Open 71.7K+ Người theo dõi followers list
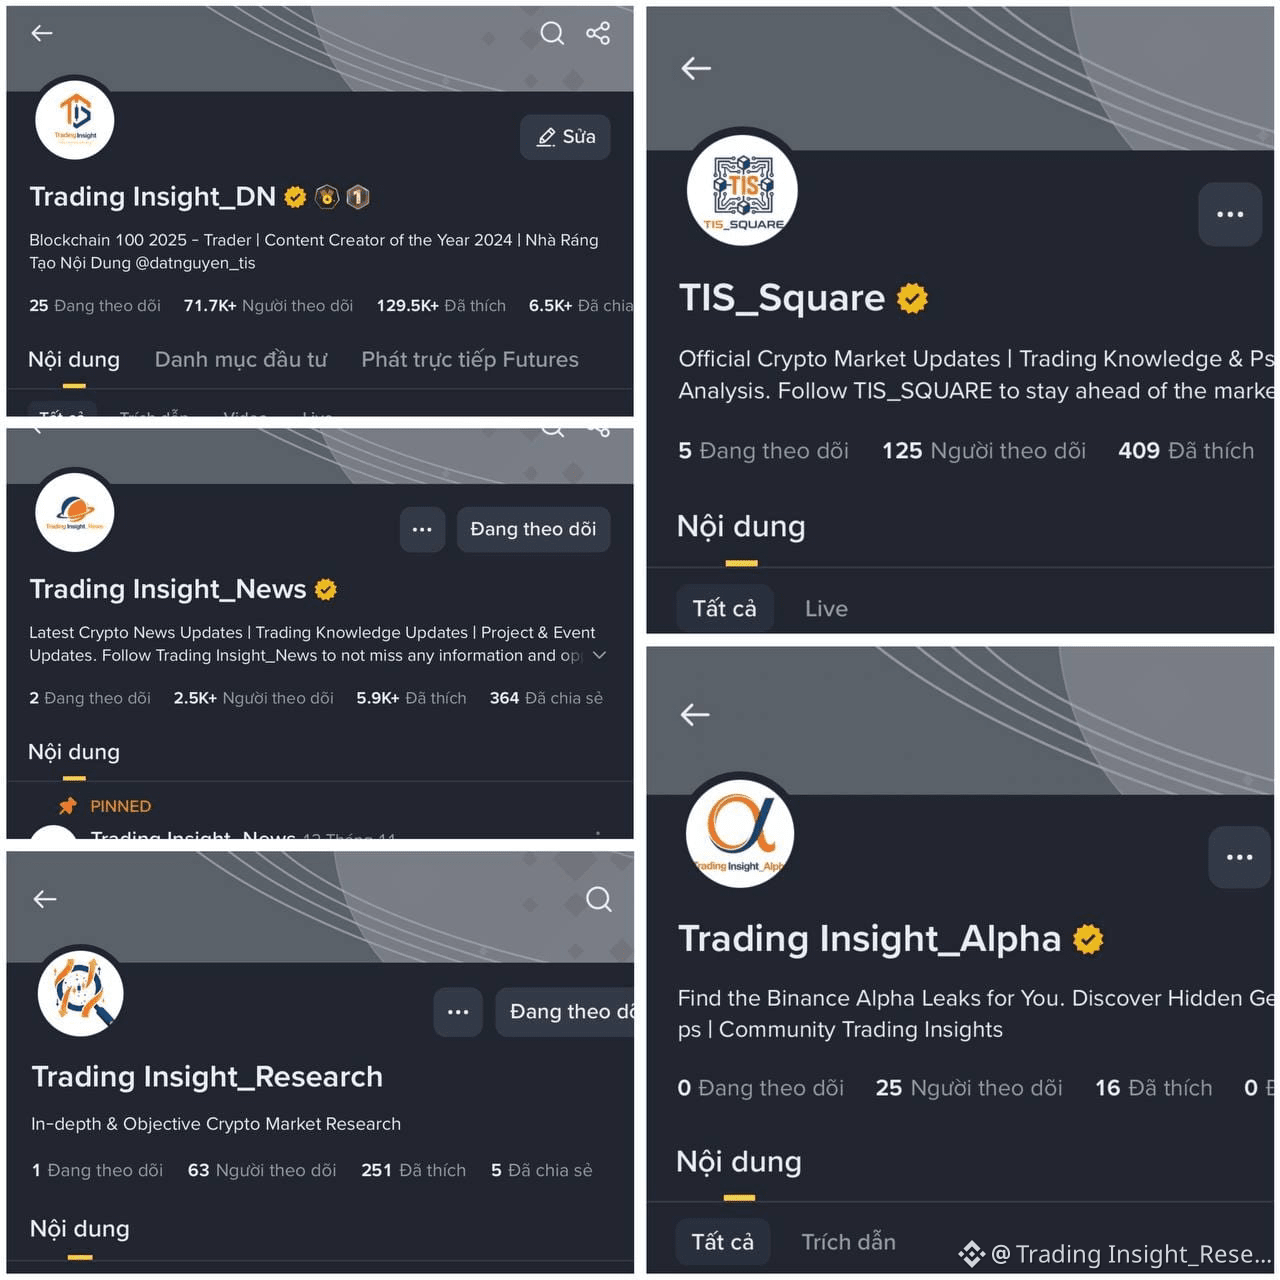Viewport: 1280px width, 1280px height. (x=268, y=306)
